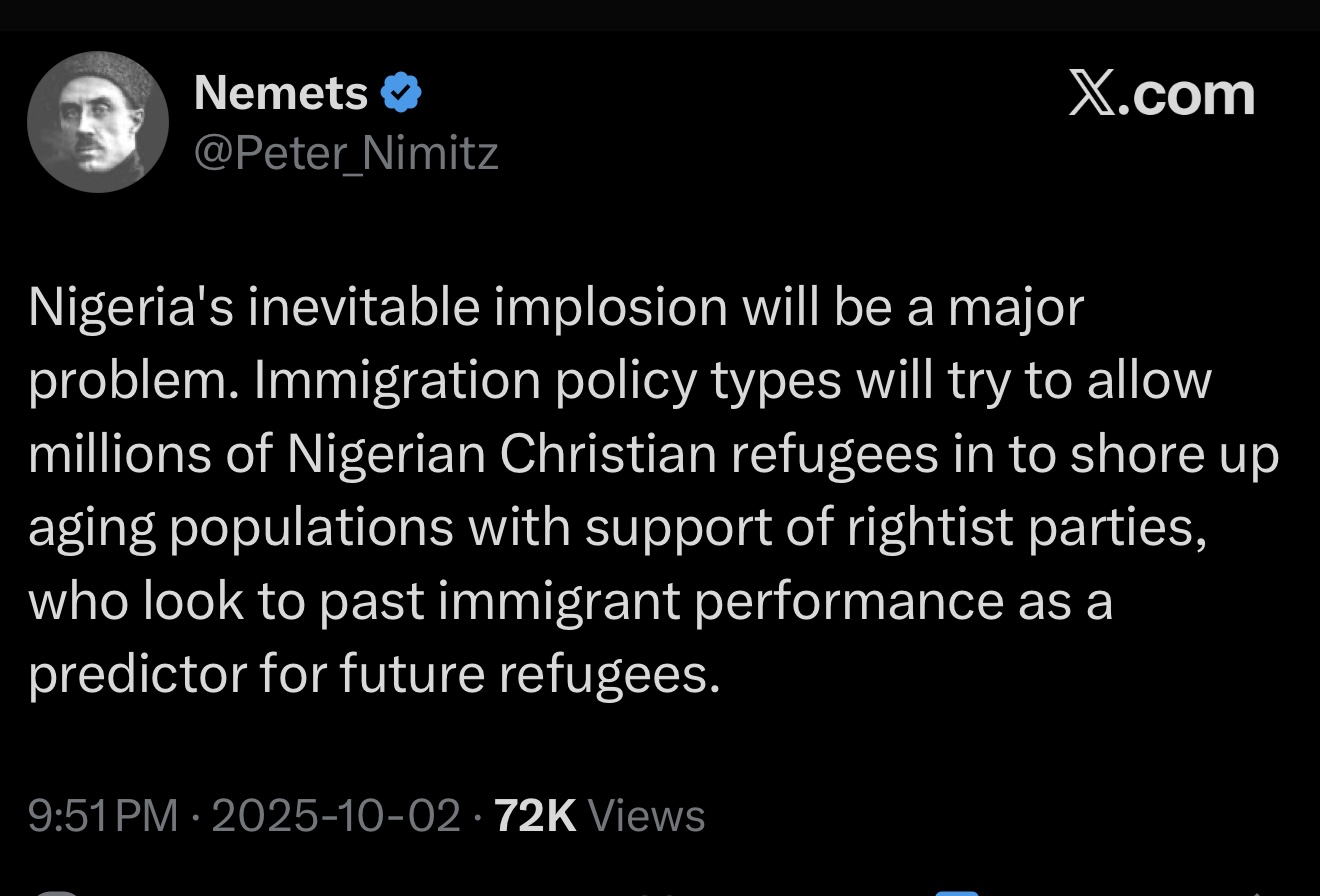The height and width of the screenshot is (896, 1320).
Task: Click the 2025-10-02 post date
Action: click(336, 816)
